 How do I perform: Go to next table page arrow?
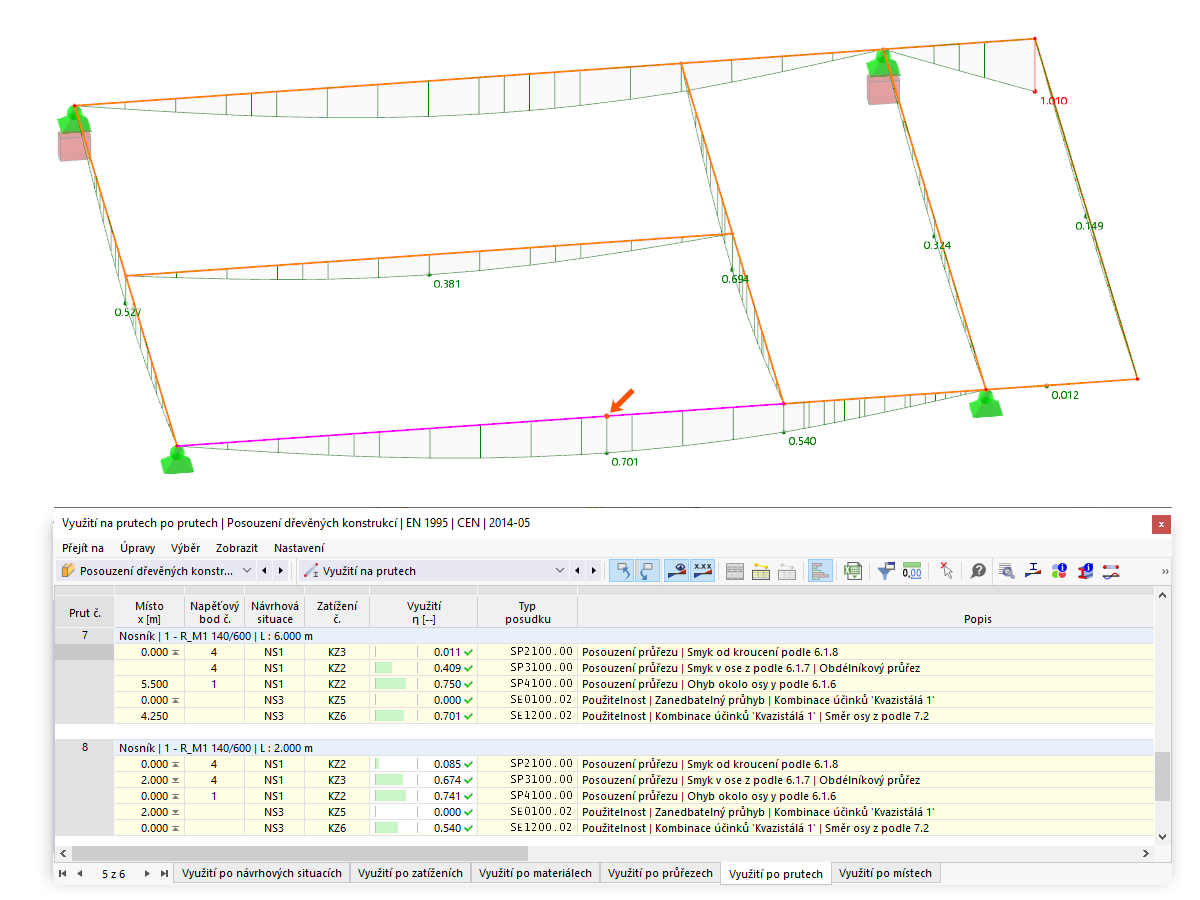pos(148,873)
